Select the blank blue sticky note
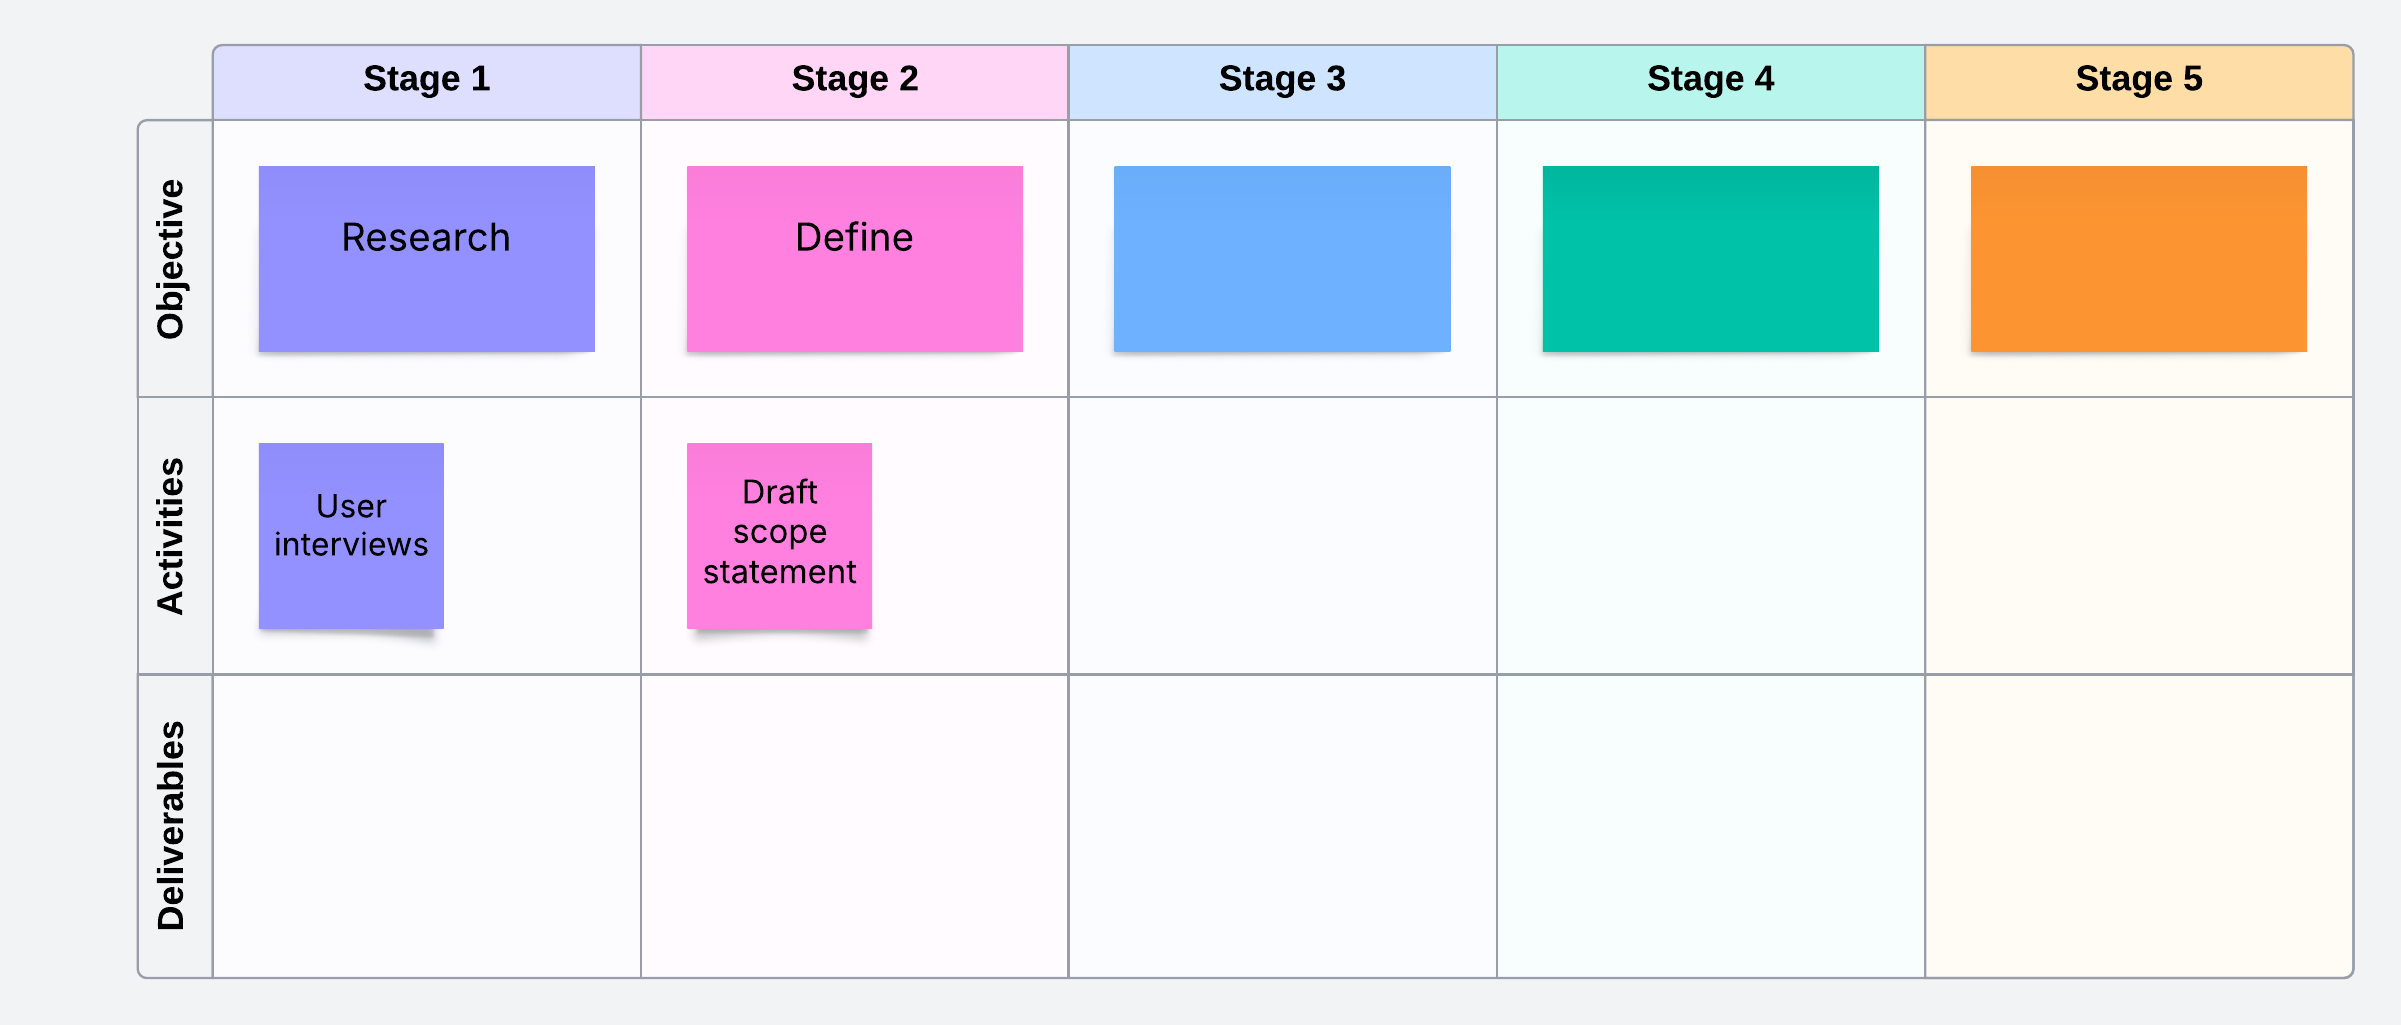 1282,259
